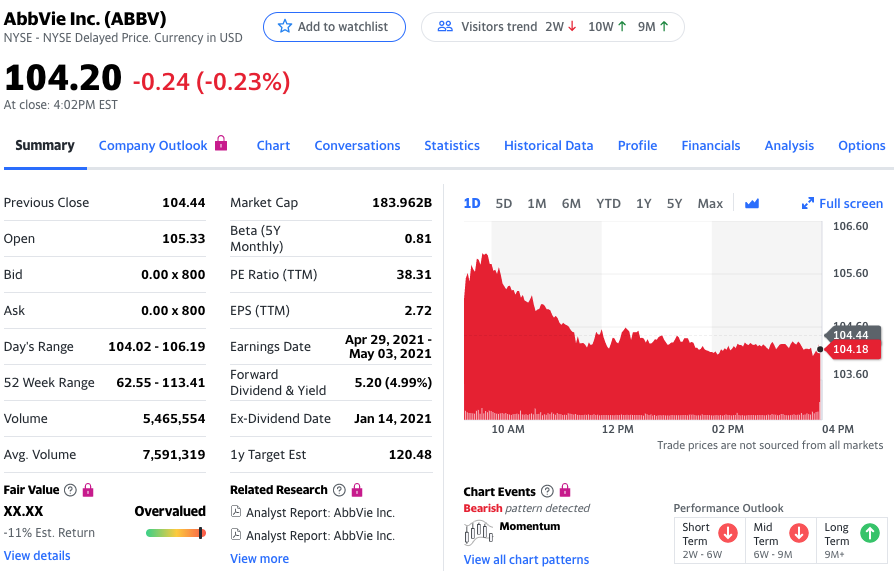Click the PE Ratio (TTM) value 38.31
Viewport: 894px width, 571px height.
point(414,274)
